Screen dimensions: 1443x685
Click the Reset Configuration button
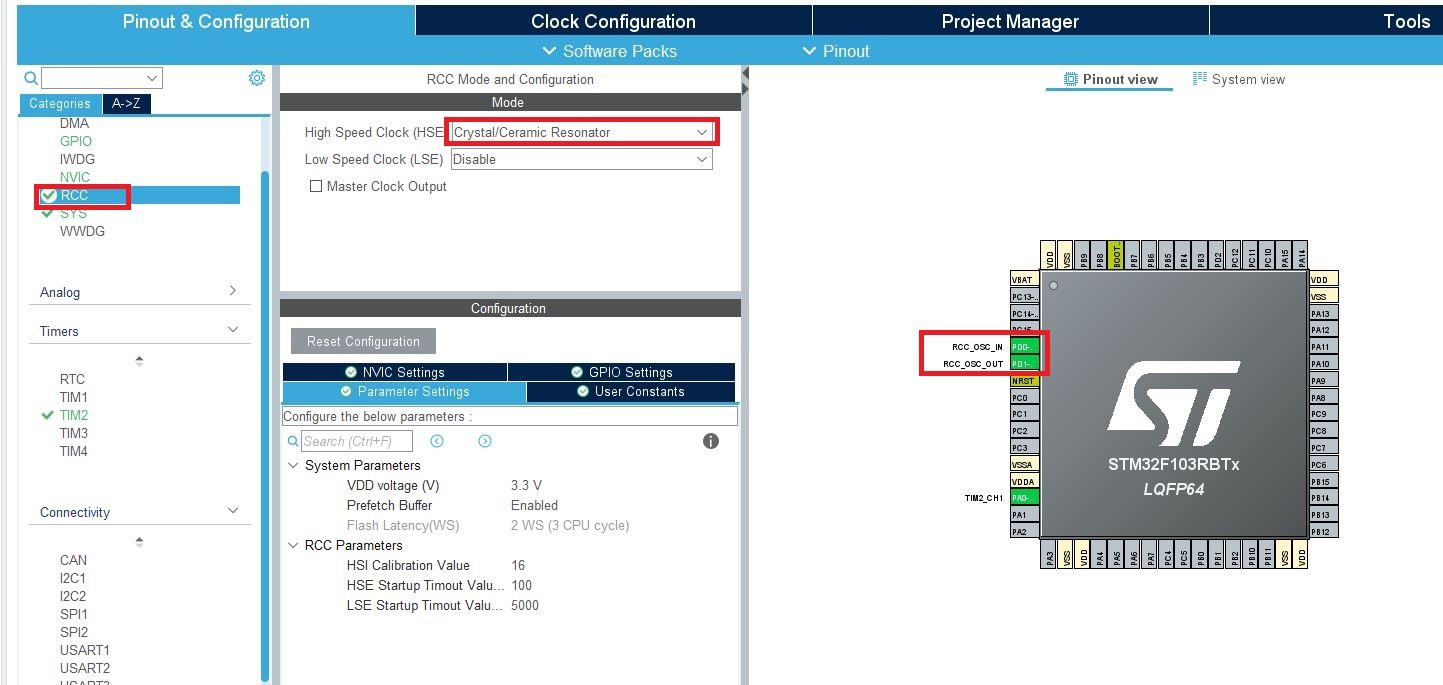pos(363,341)
